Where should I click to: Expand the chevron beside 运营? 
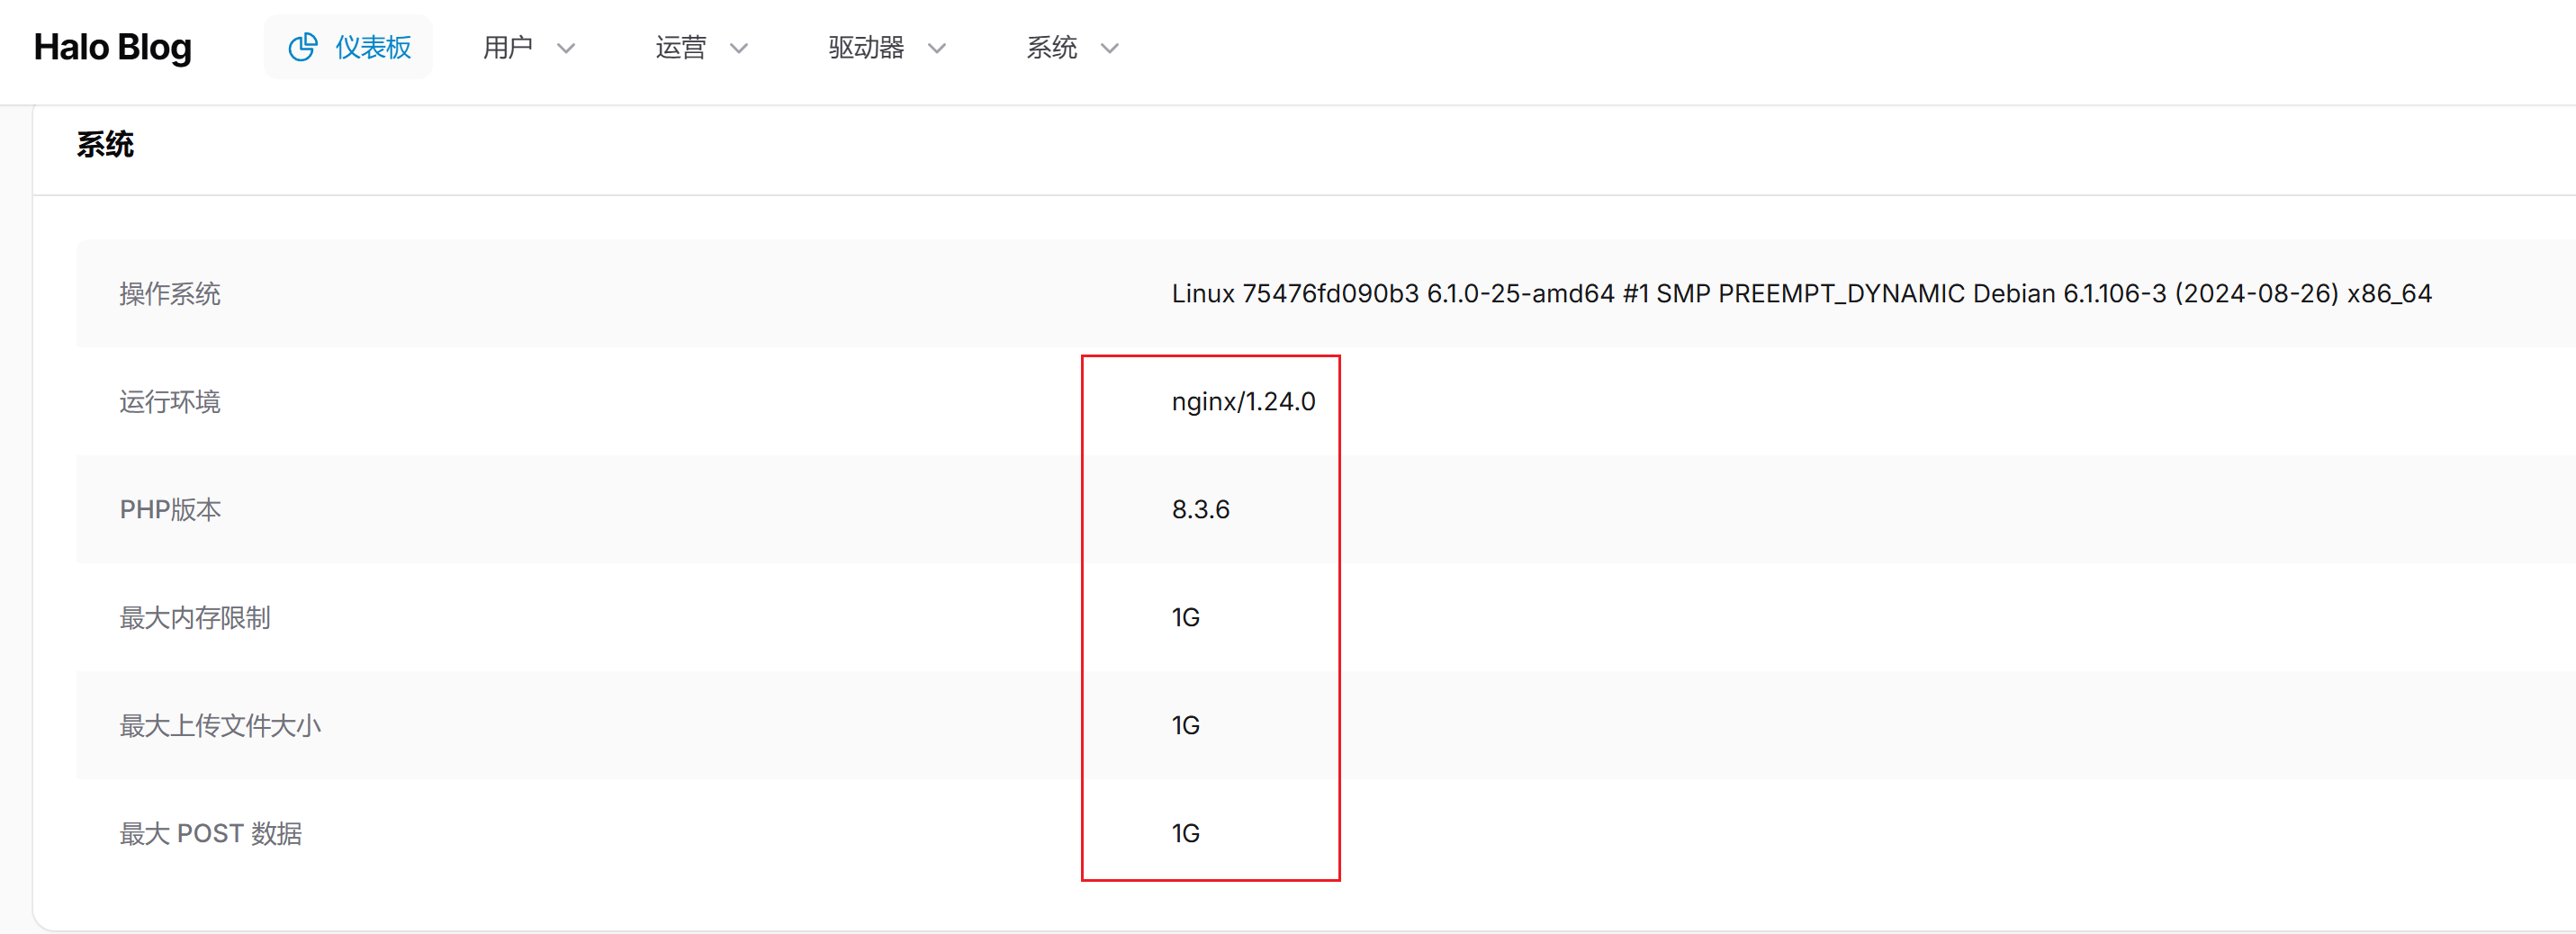point(739,48)
